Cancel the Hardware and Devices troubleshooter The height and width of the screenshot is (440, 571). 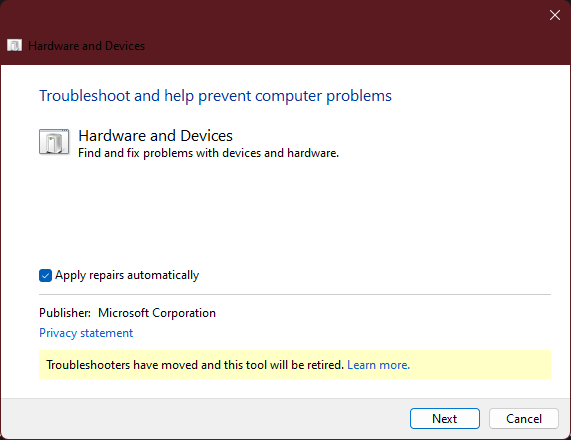[524, 419]
